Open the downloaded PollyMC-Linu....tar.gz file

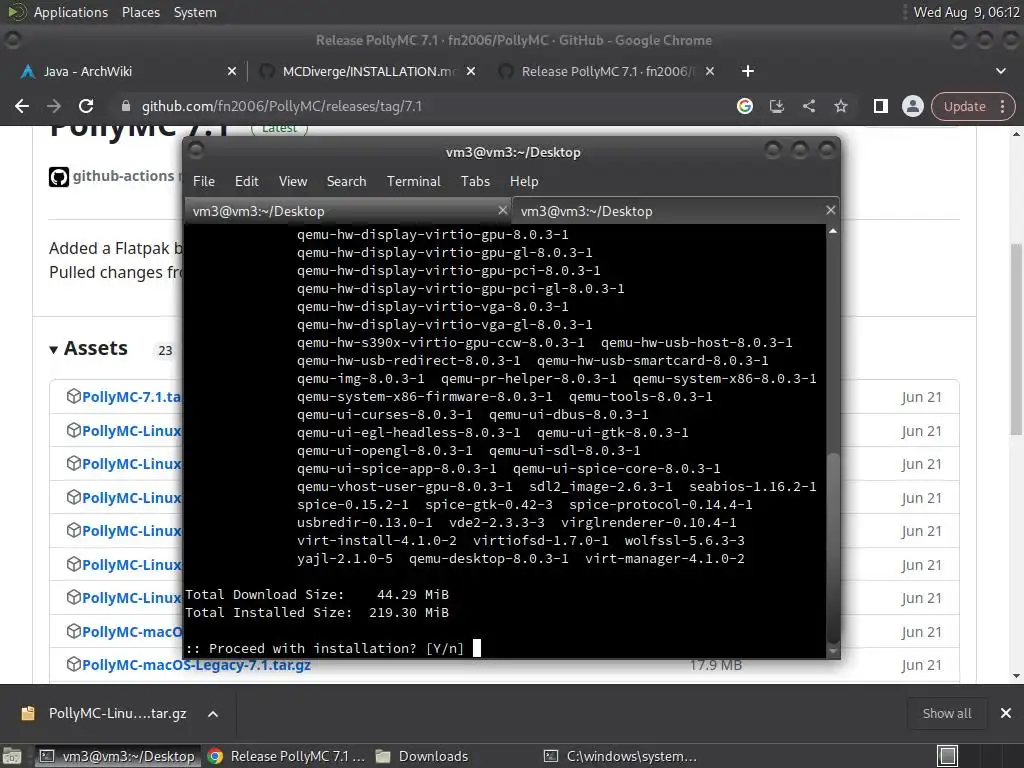tap(104, 713)
